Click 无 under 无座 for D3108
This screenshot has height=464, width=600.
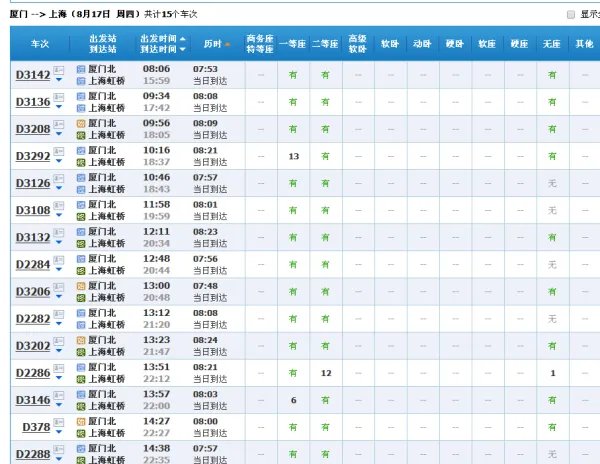tap(552, 210)
